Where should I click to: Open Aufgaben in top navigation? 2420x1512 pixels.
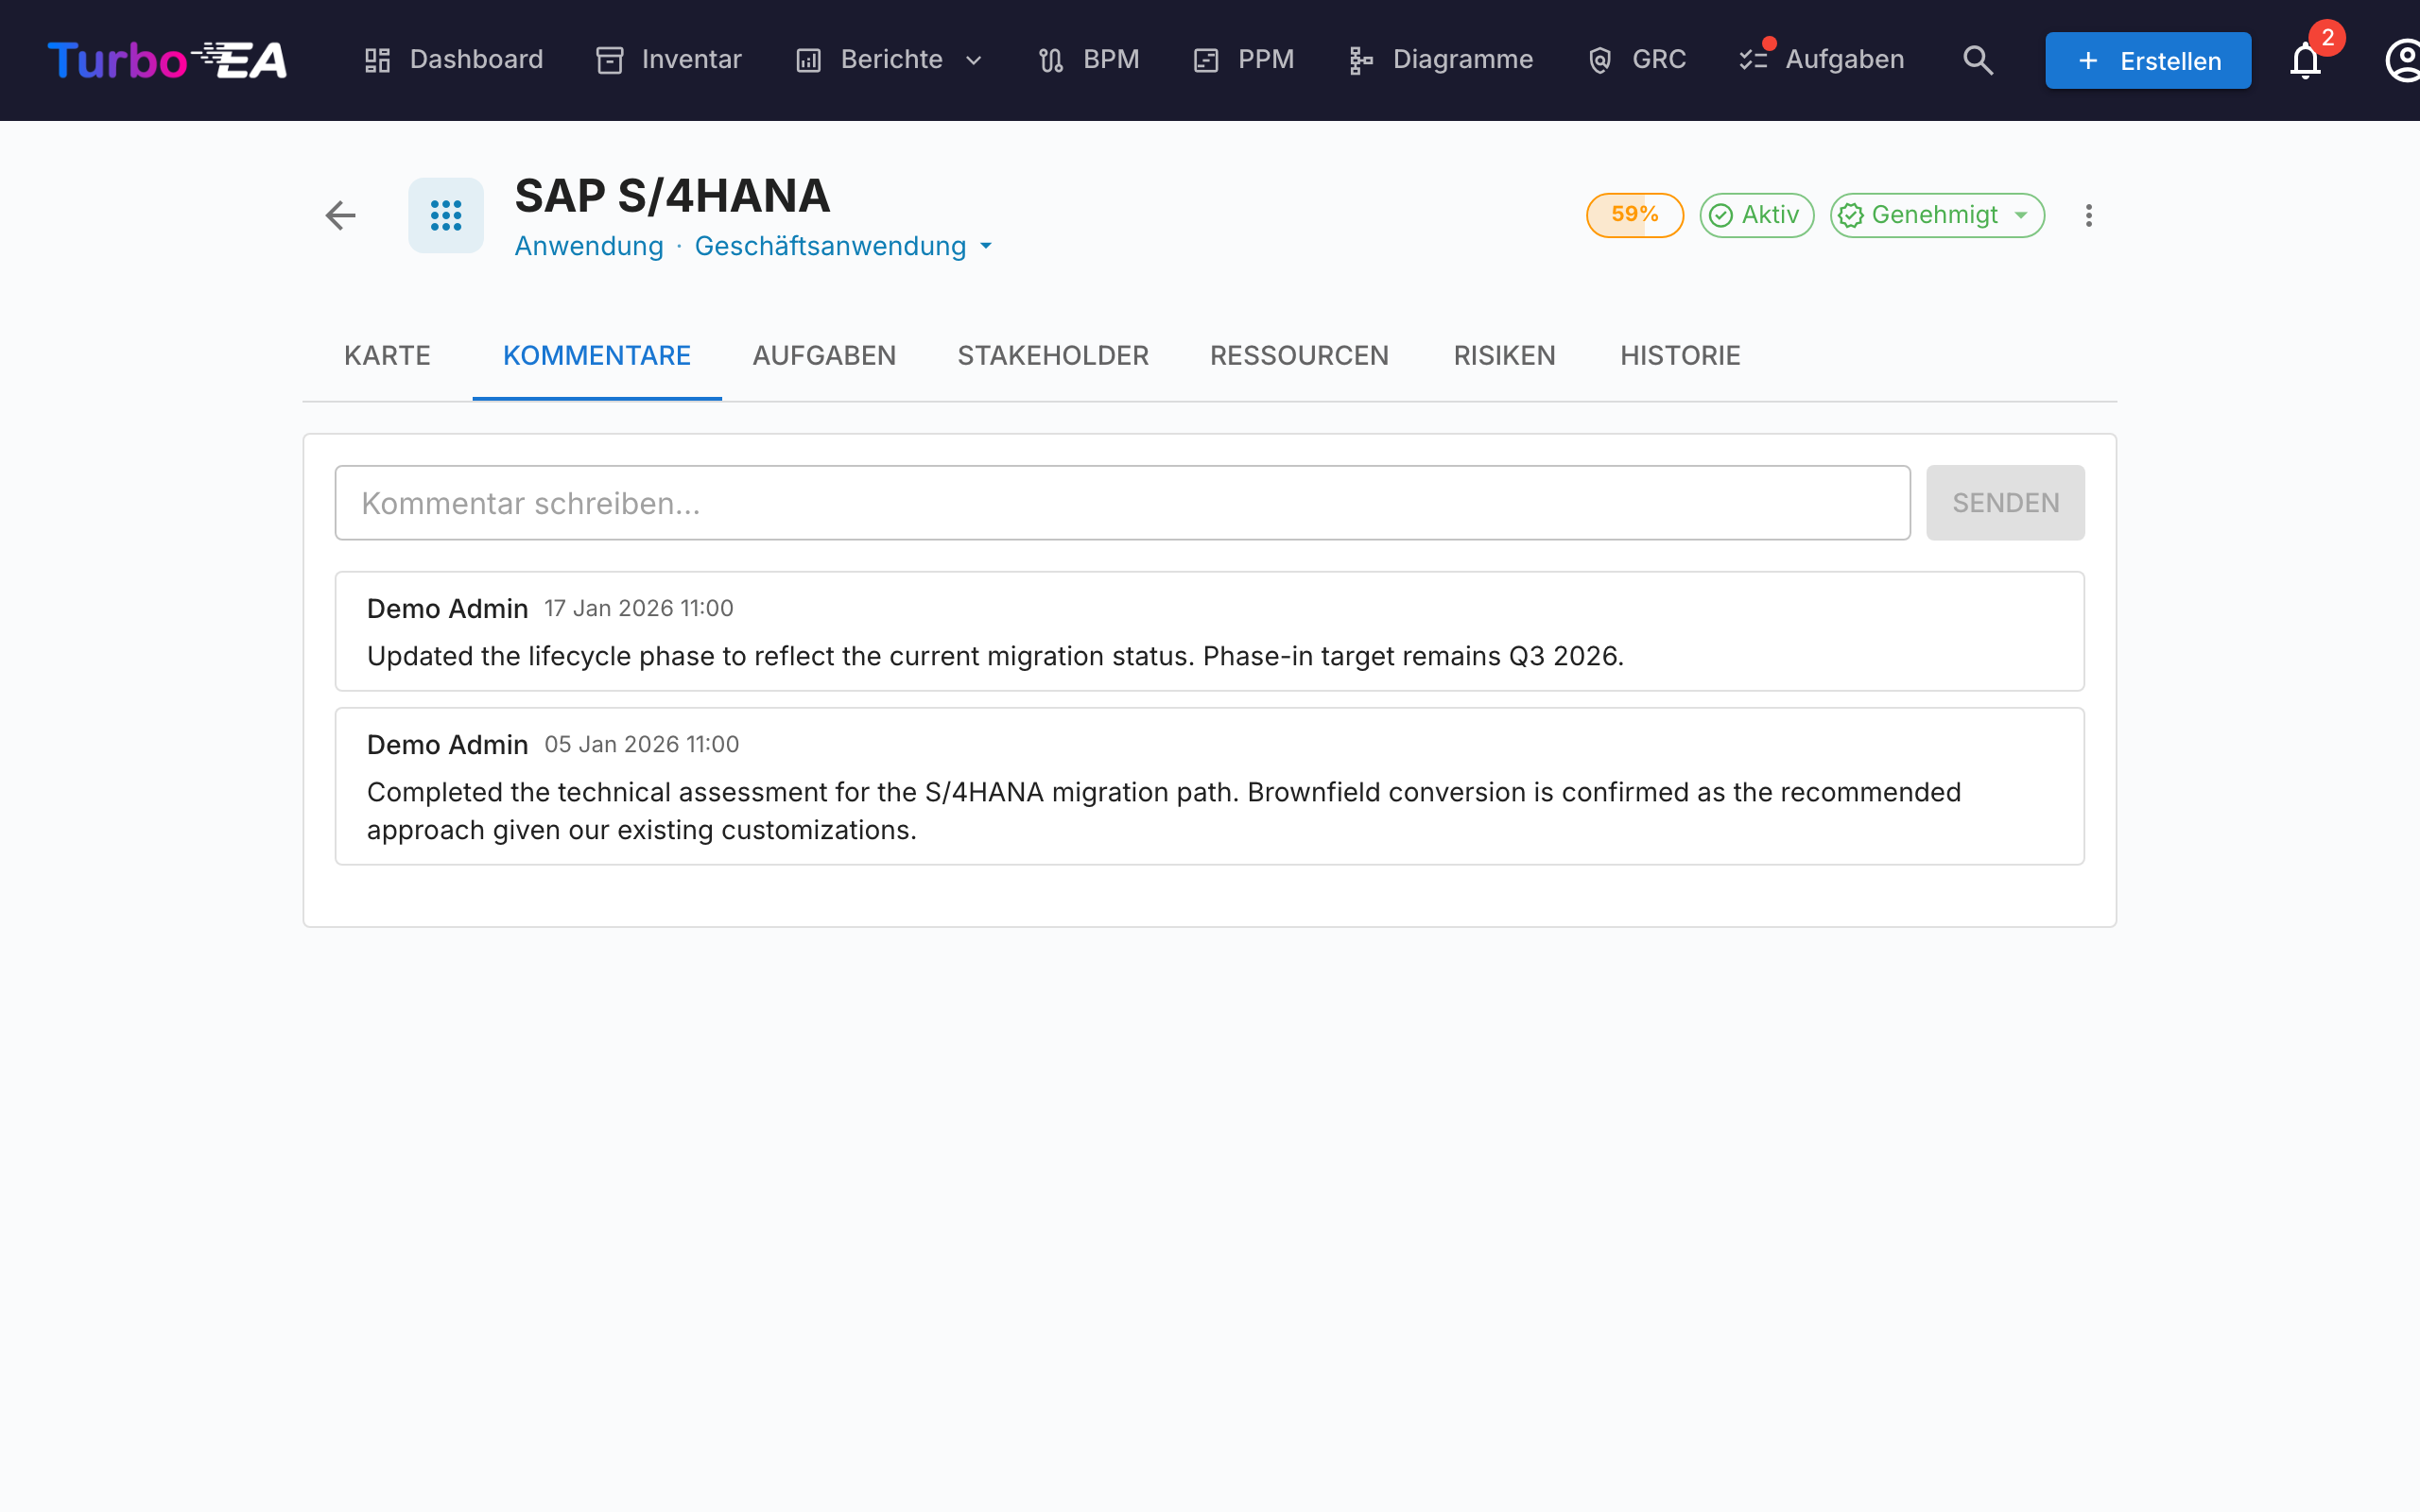click(x=1821, y=60)
